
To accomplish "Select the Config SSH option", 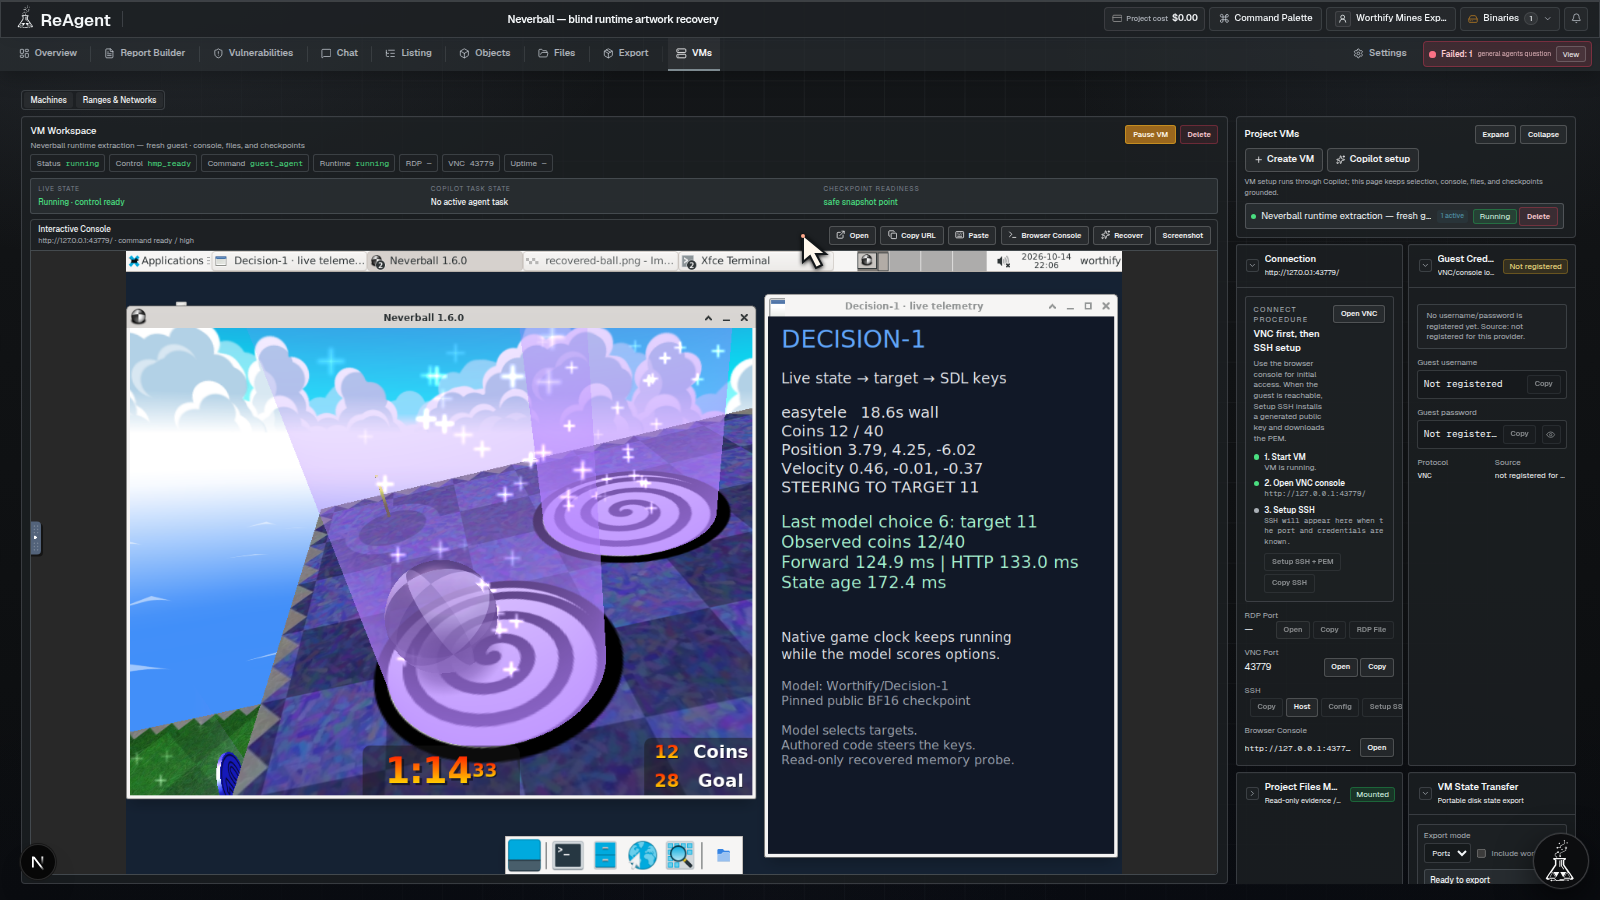I will coord(1340,707).
